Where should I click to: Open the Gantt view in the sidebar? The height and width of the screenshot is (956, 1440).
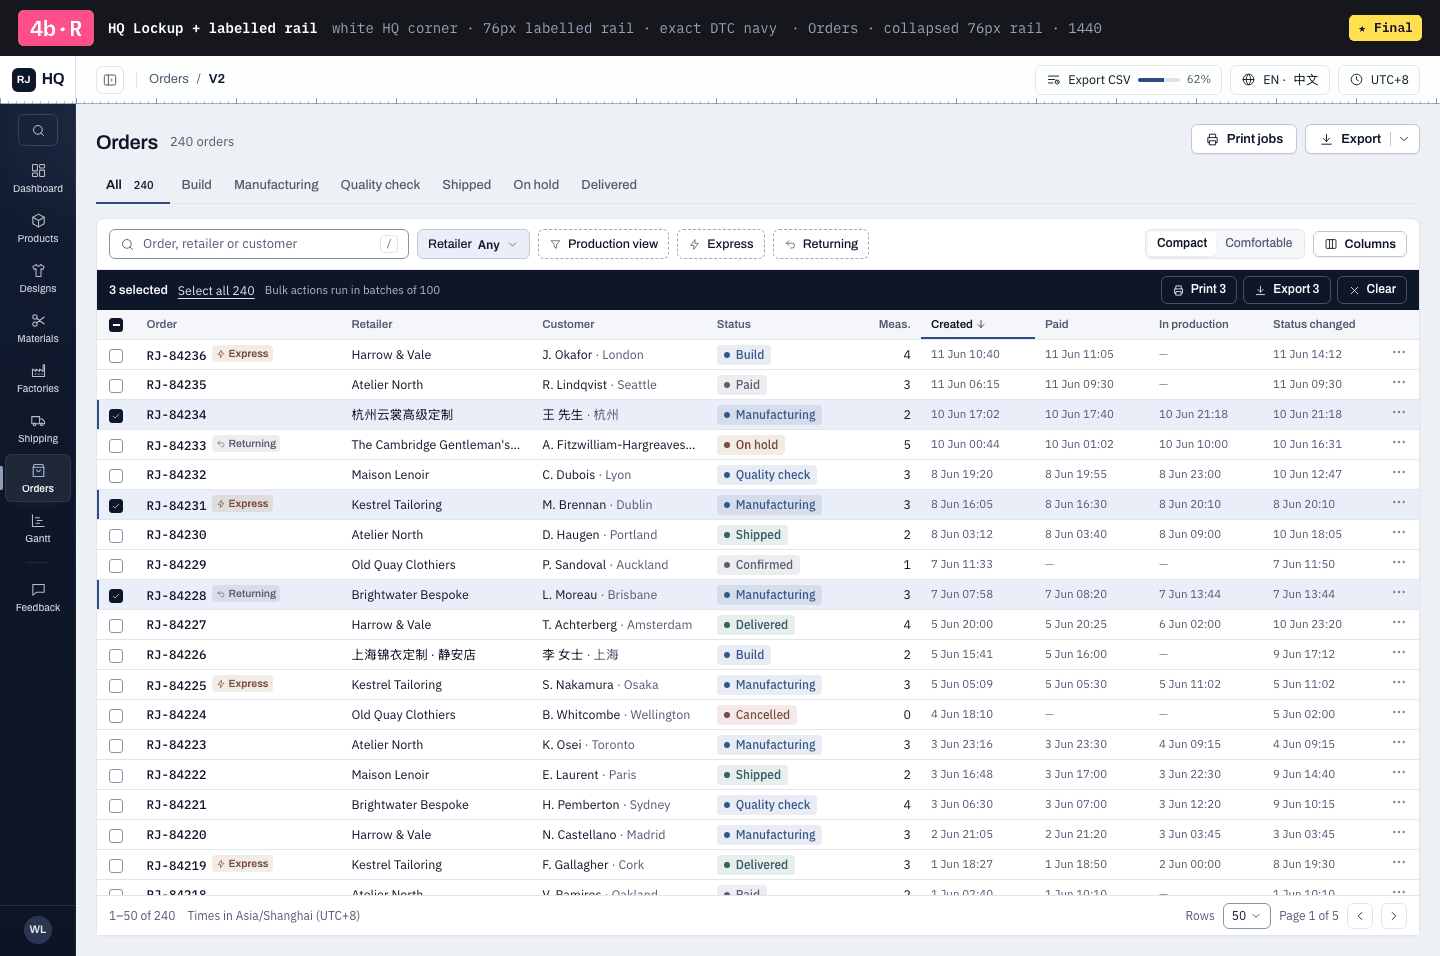coord(38,528)
